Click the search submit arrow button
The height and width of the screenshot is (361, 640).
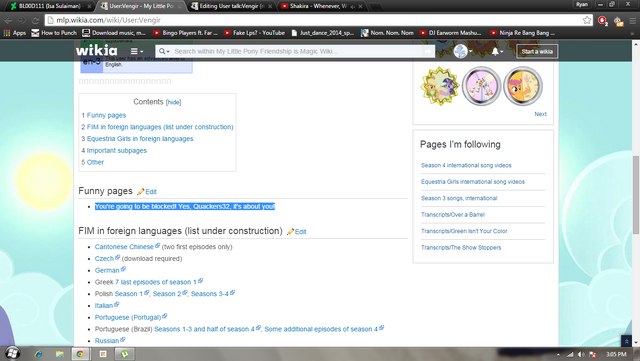point(427,51)
